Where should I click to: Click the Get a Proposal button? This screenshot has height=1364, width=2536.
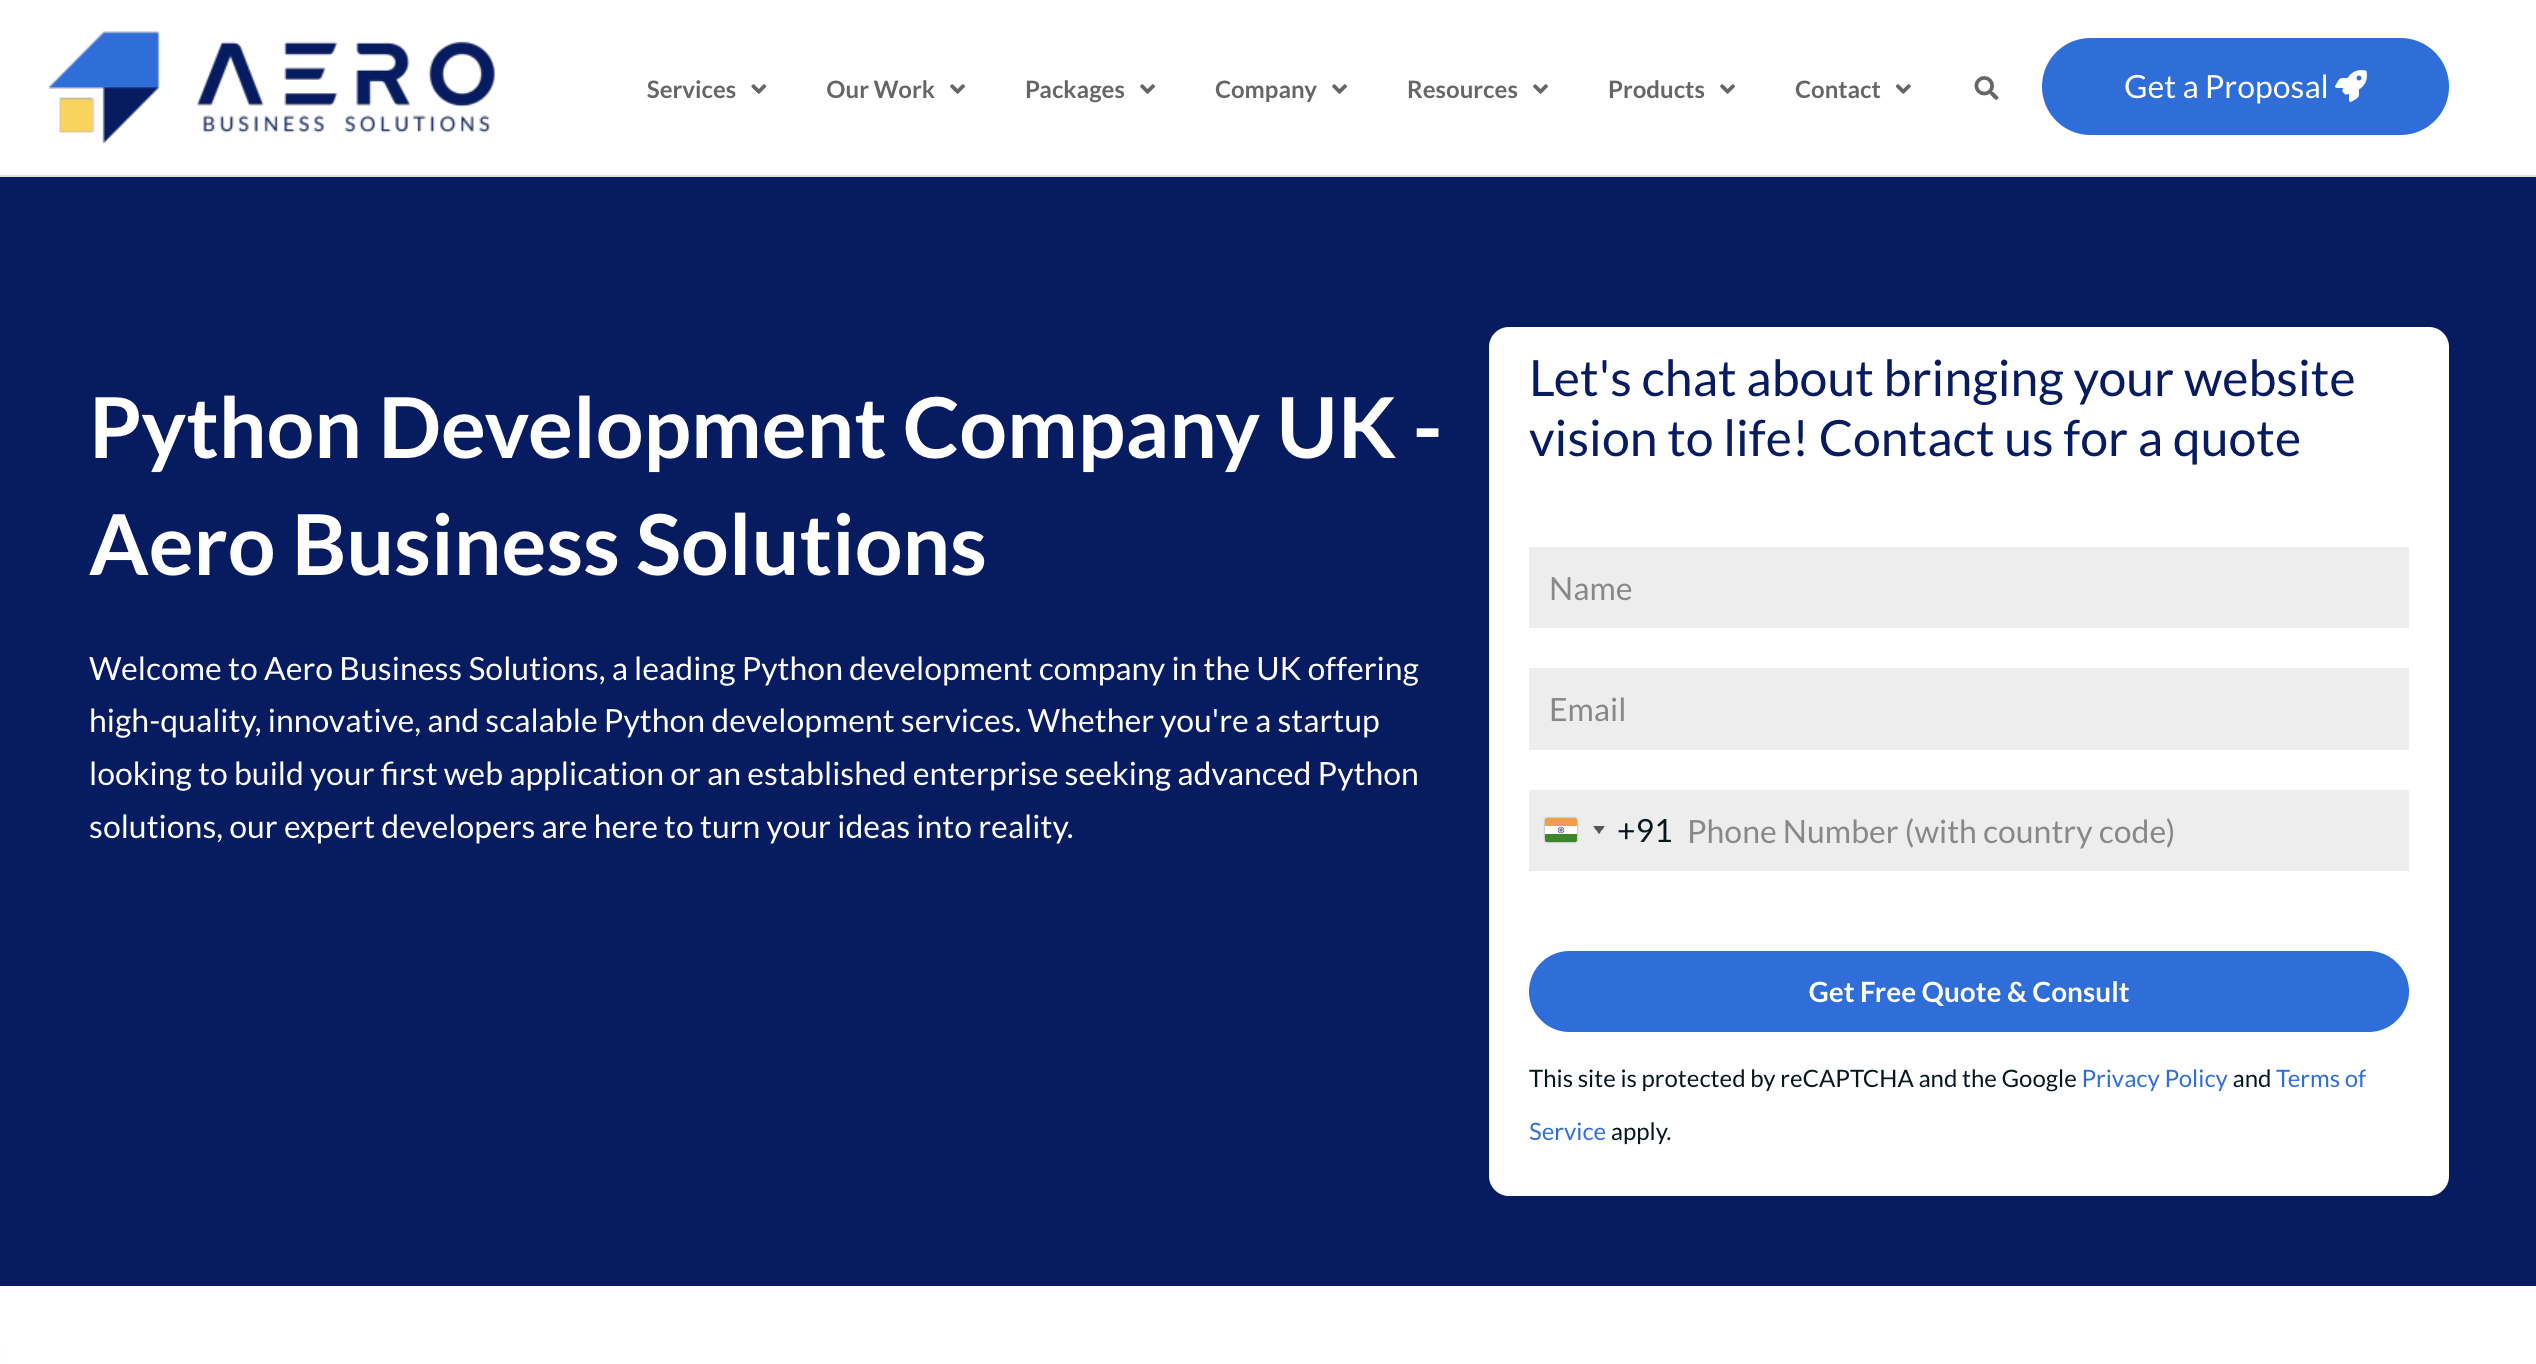[2245, 87]
